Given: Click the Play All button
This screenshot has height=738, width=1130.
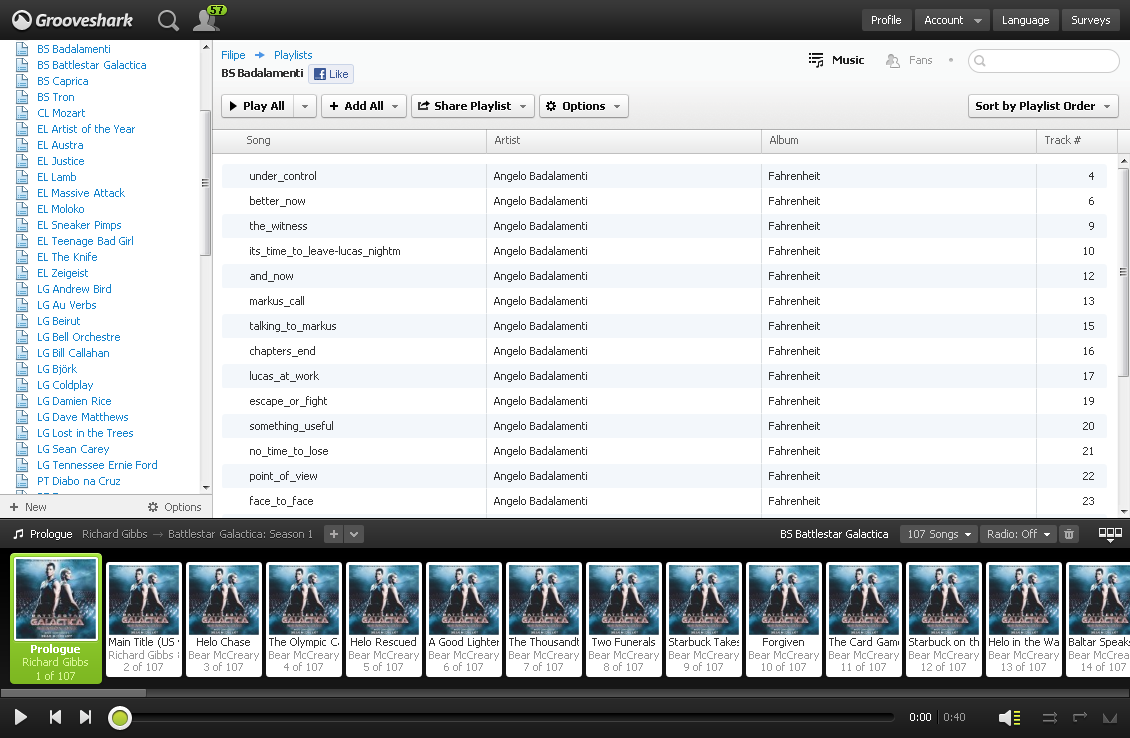Looking at the screenshot, I should (257, 106).
